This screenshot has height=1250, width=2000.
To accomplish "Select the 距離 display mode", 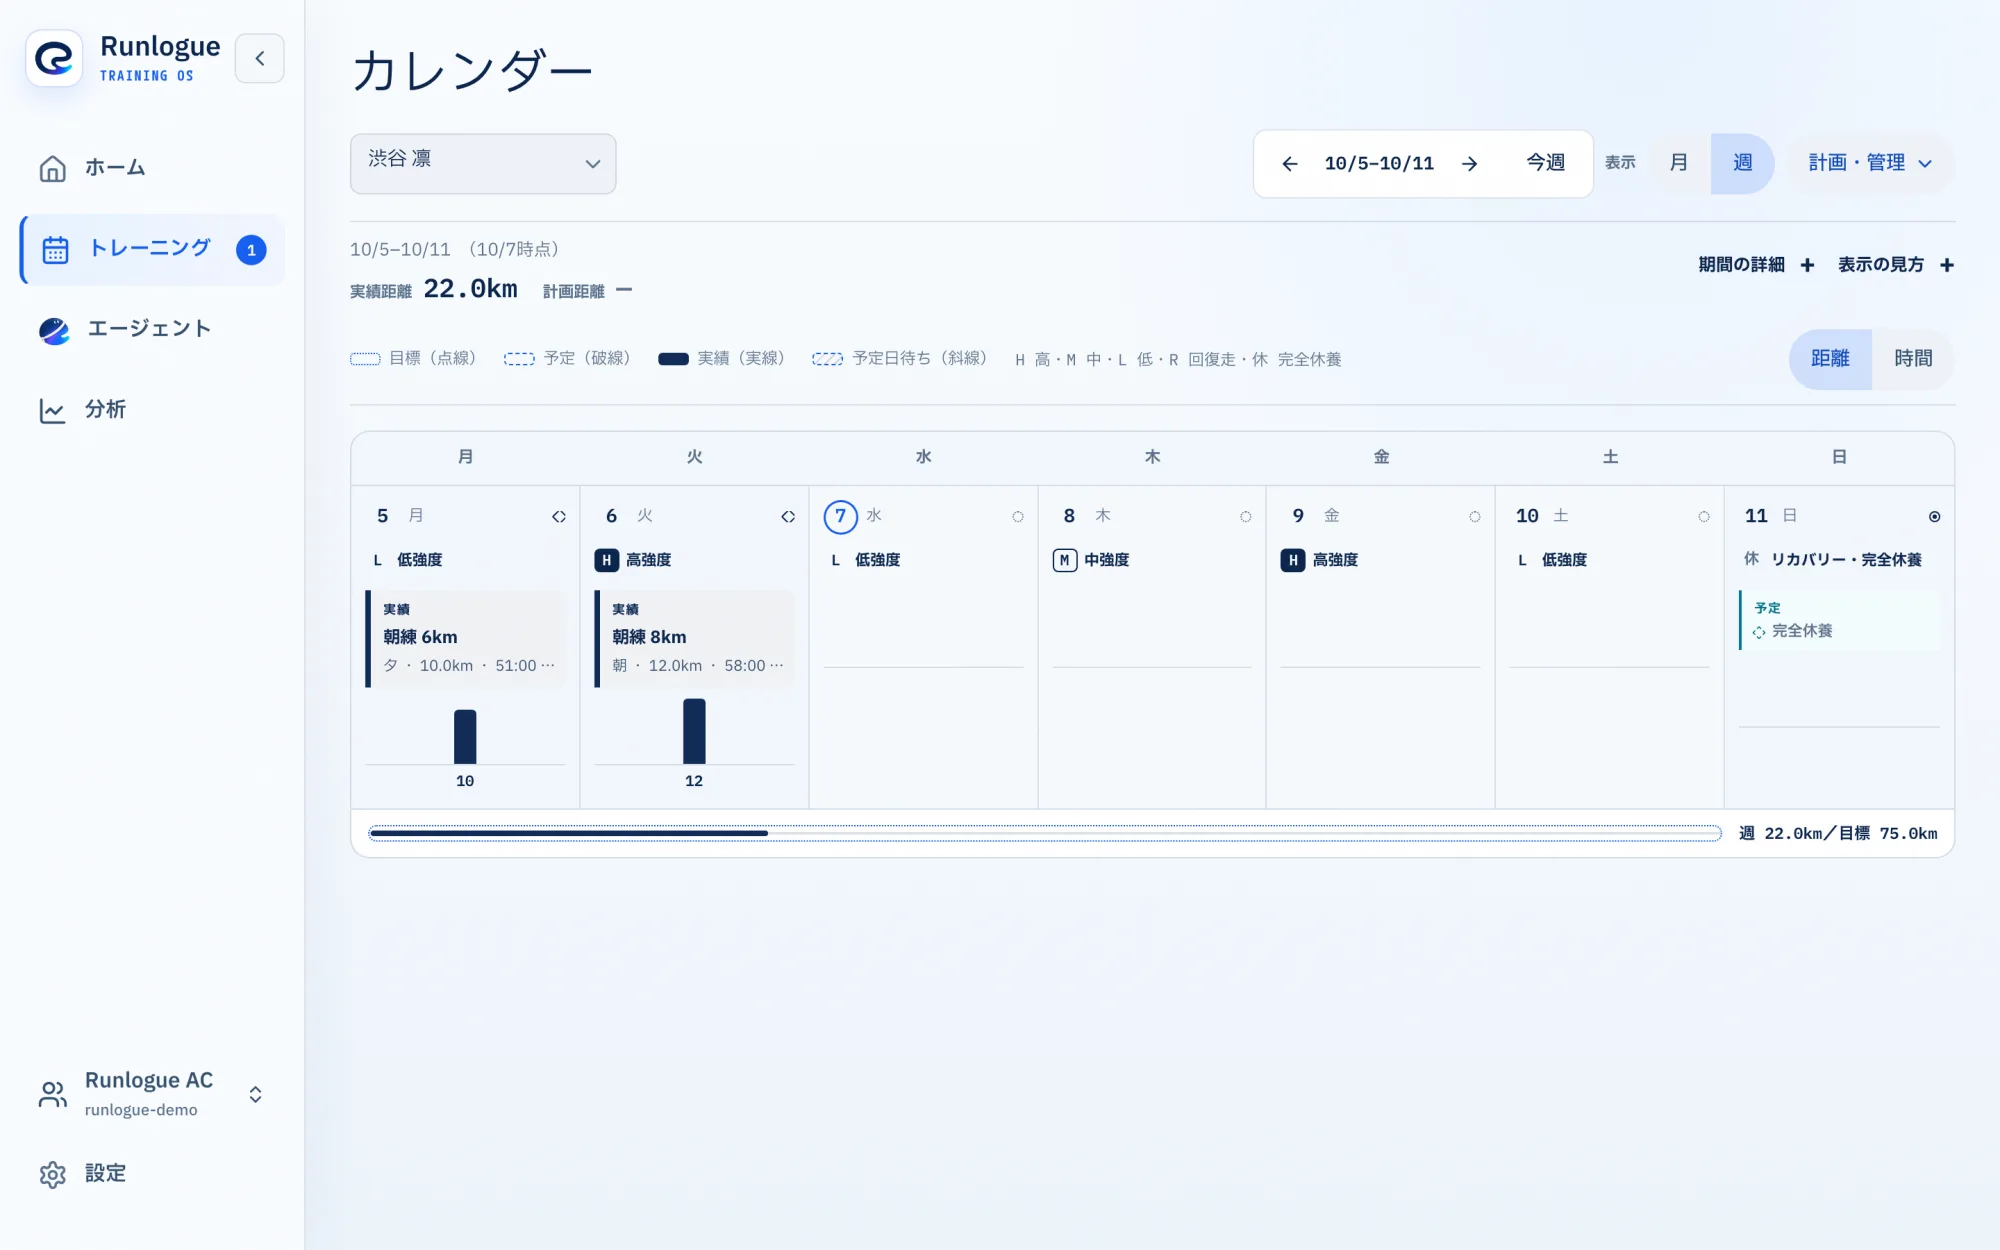I will (1830, 359).
